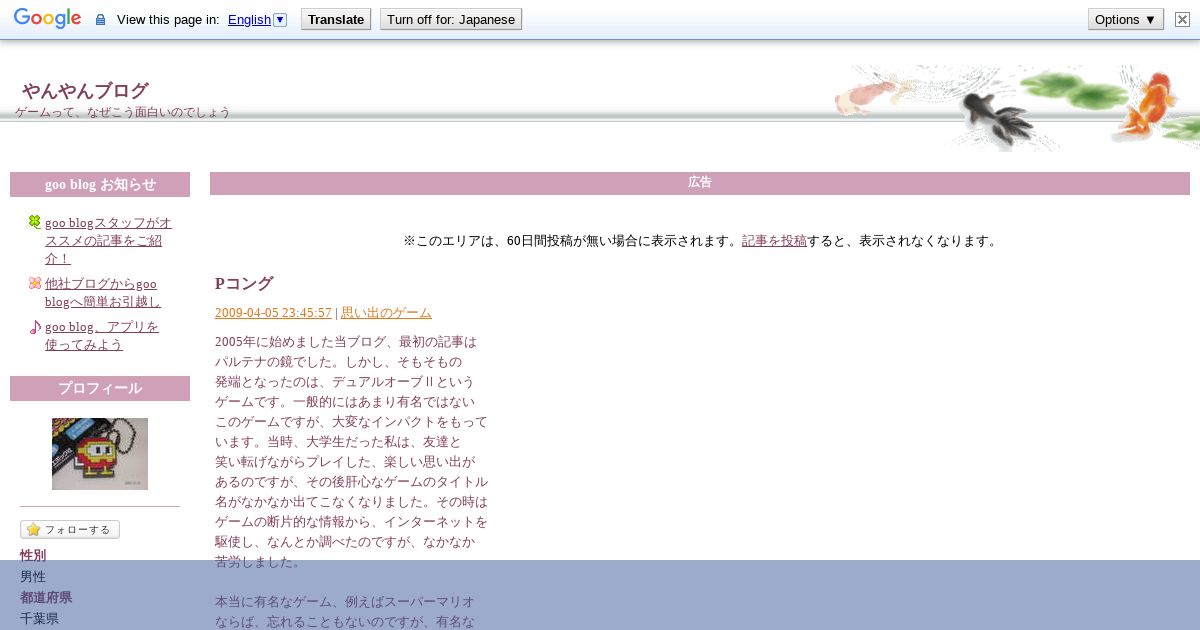Click the music note icon
The width and height of the screenshot is (1200, 630).
tap(35, 327)
